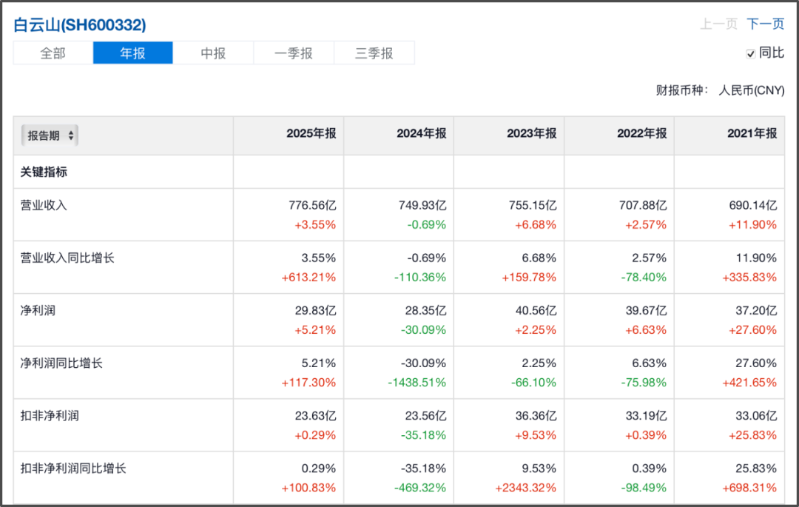Image resolution: width=799 pixels, height=507 pixels.
Task: Click the +117.30% change value
Action: coord(309,383)
